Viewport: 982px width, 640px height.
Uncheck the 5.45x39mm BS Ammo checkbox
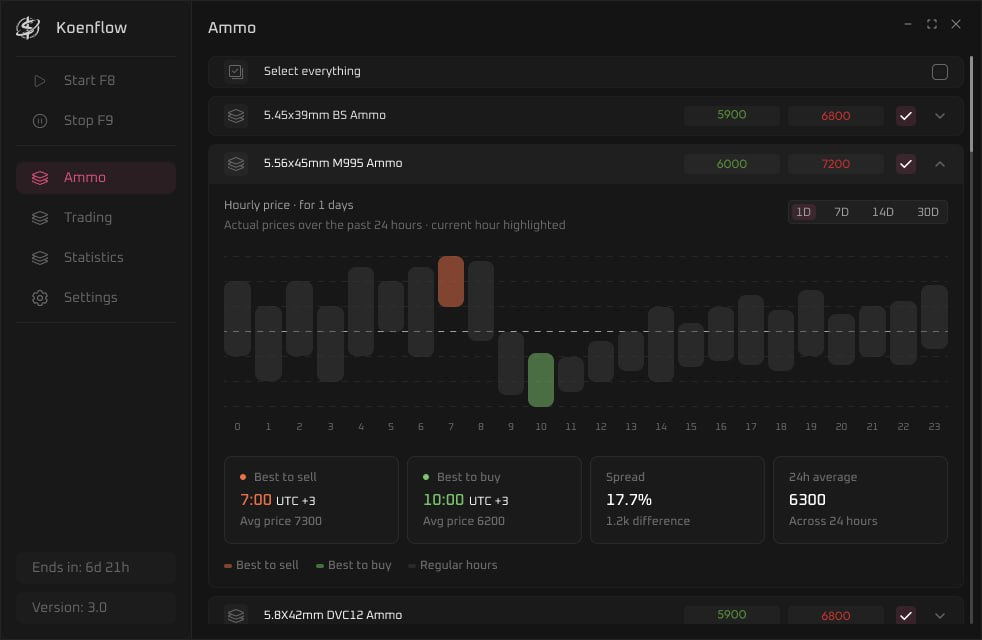tap(906, 116)
